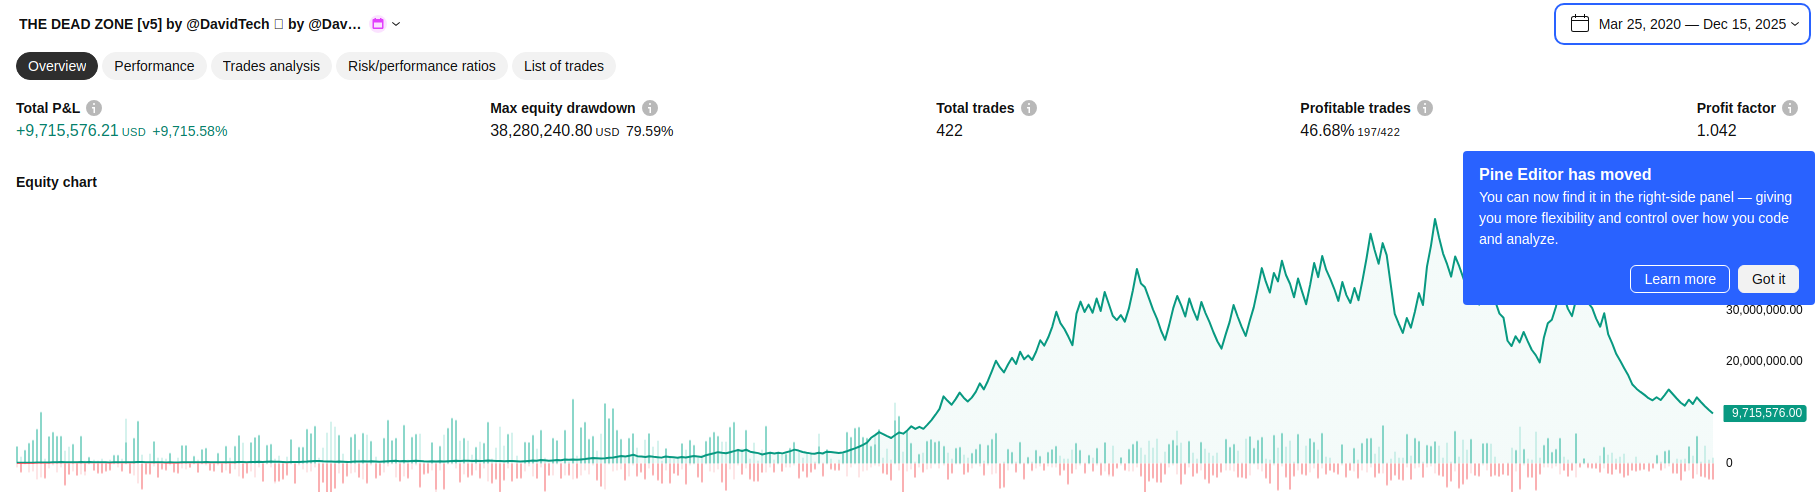Go to Risk/performance ratios tab
Screen dimensions: 1815x492
click(422, 66)
